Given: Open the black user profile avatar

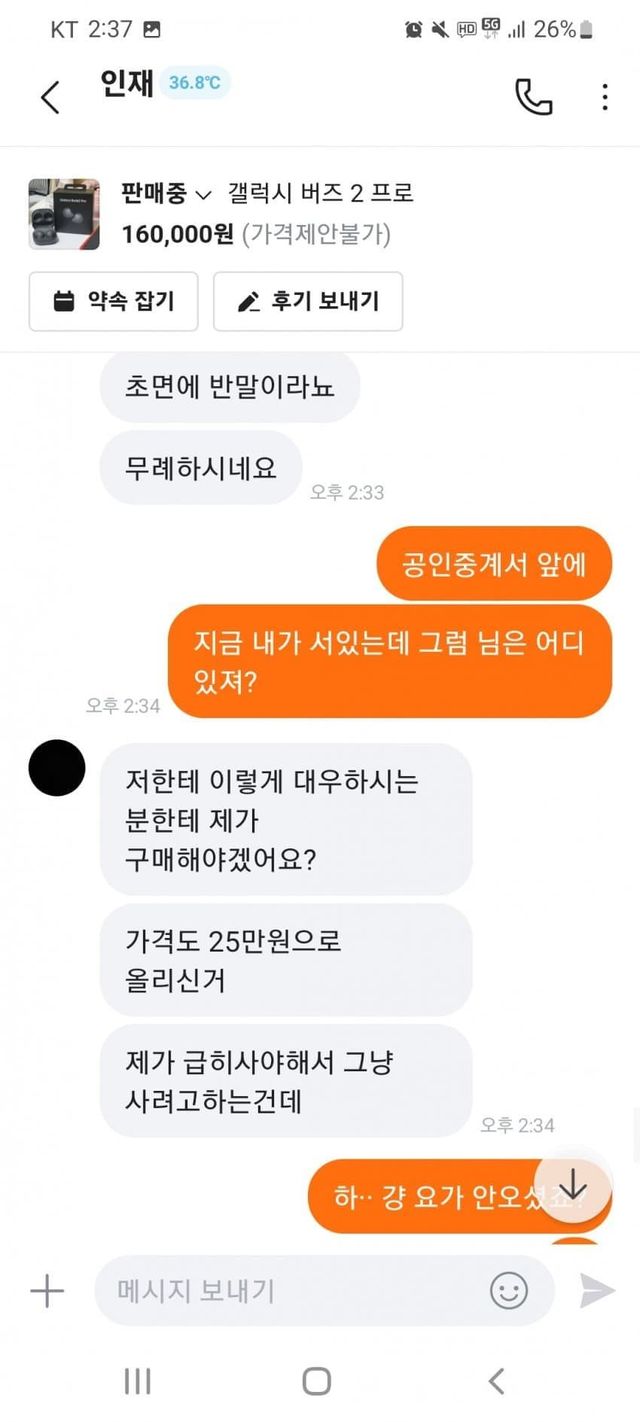Looking at the screenshot, I should click(x=57, y=768).
